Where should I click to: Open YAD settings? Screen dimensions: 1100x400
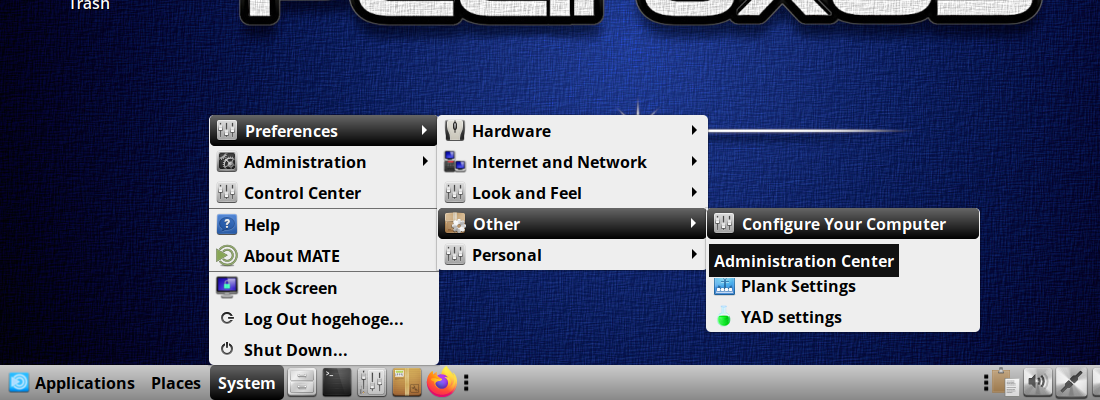pos(843,317)
